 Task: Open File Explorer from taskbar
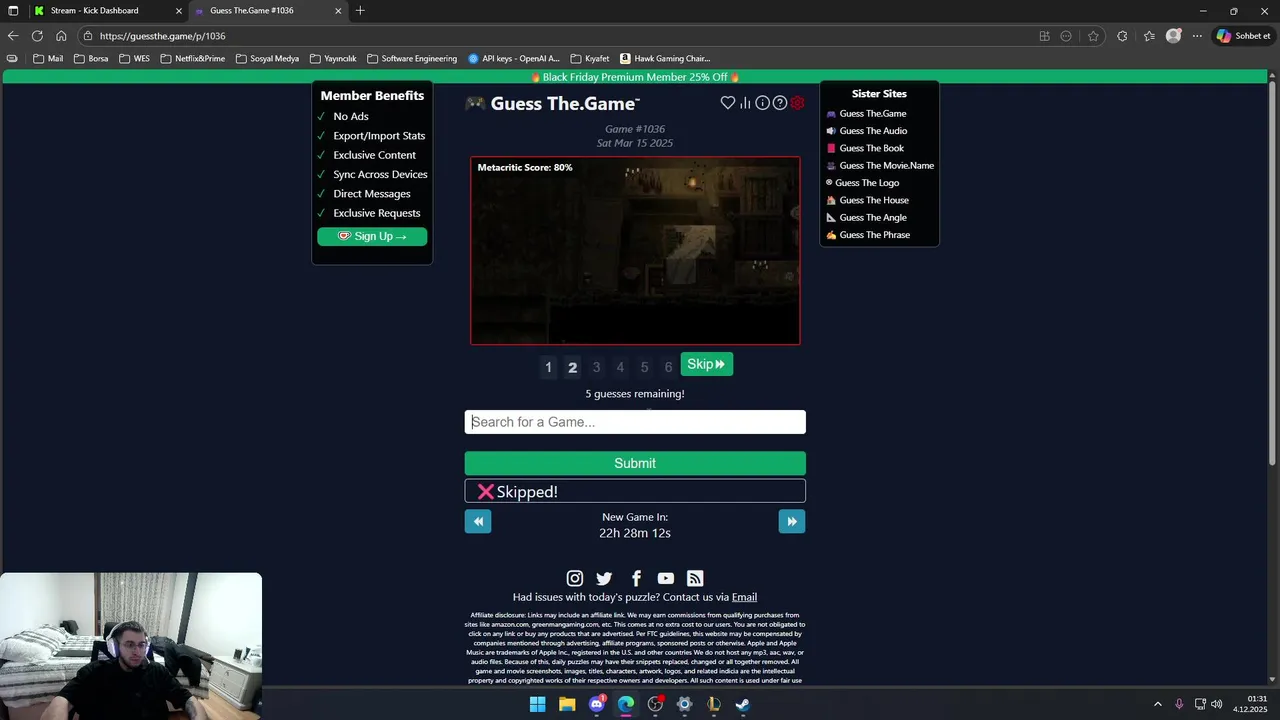(x=567, y=704)
